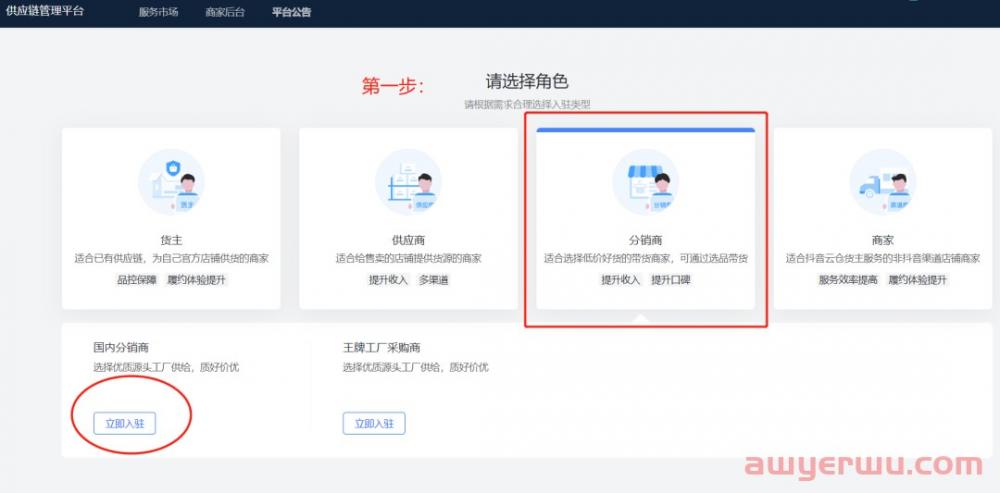Open the 服务市场 menu item

coord(158,13)
